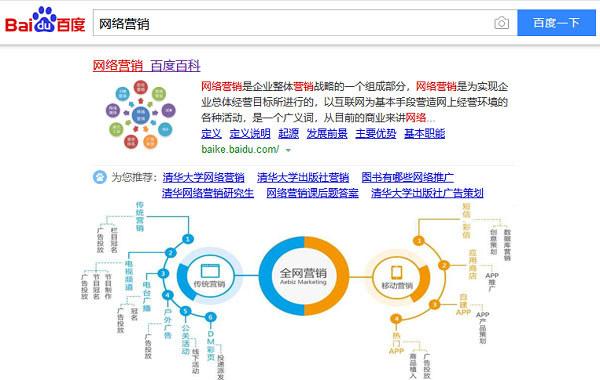
Task: Click orange node number 2
Action: click(x=444, y=265)
